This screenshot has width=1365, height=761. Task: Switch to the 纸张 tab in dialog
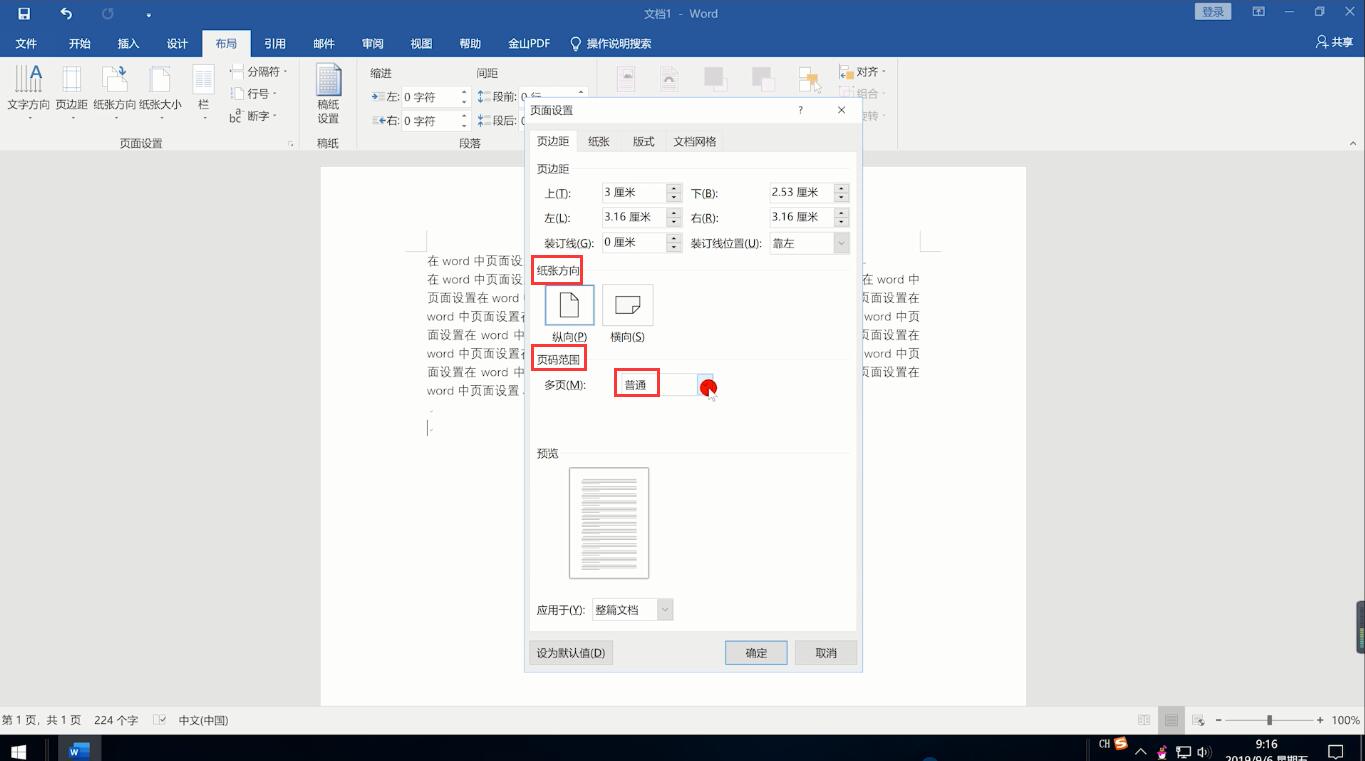click(x=599, y=141)
